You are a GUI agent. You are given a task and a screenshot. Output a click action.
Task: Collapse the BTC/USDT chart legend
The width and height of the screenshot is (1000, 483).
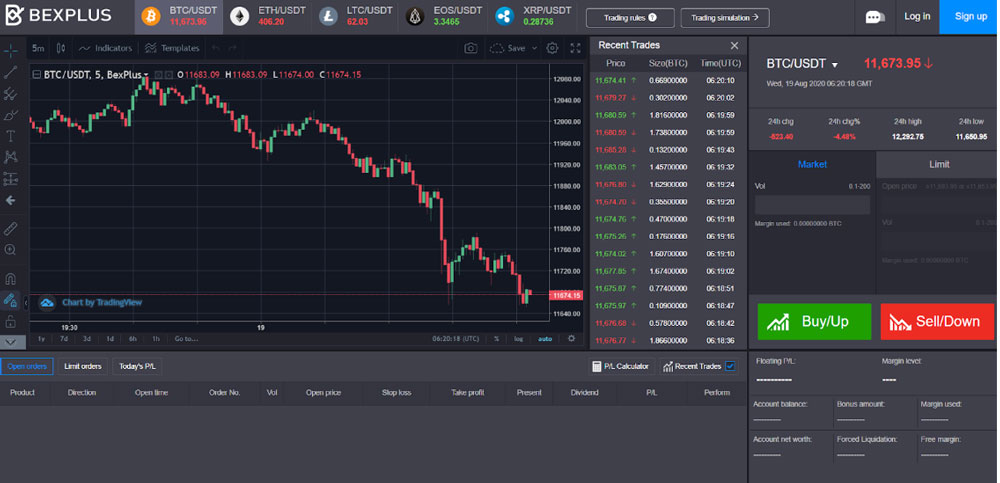click(36, 75)
